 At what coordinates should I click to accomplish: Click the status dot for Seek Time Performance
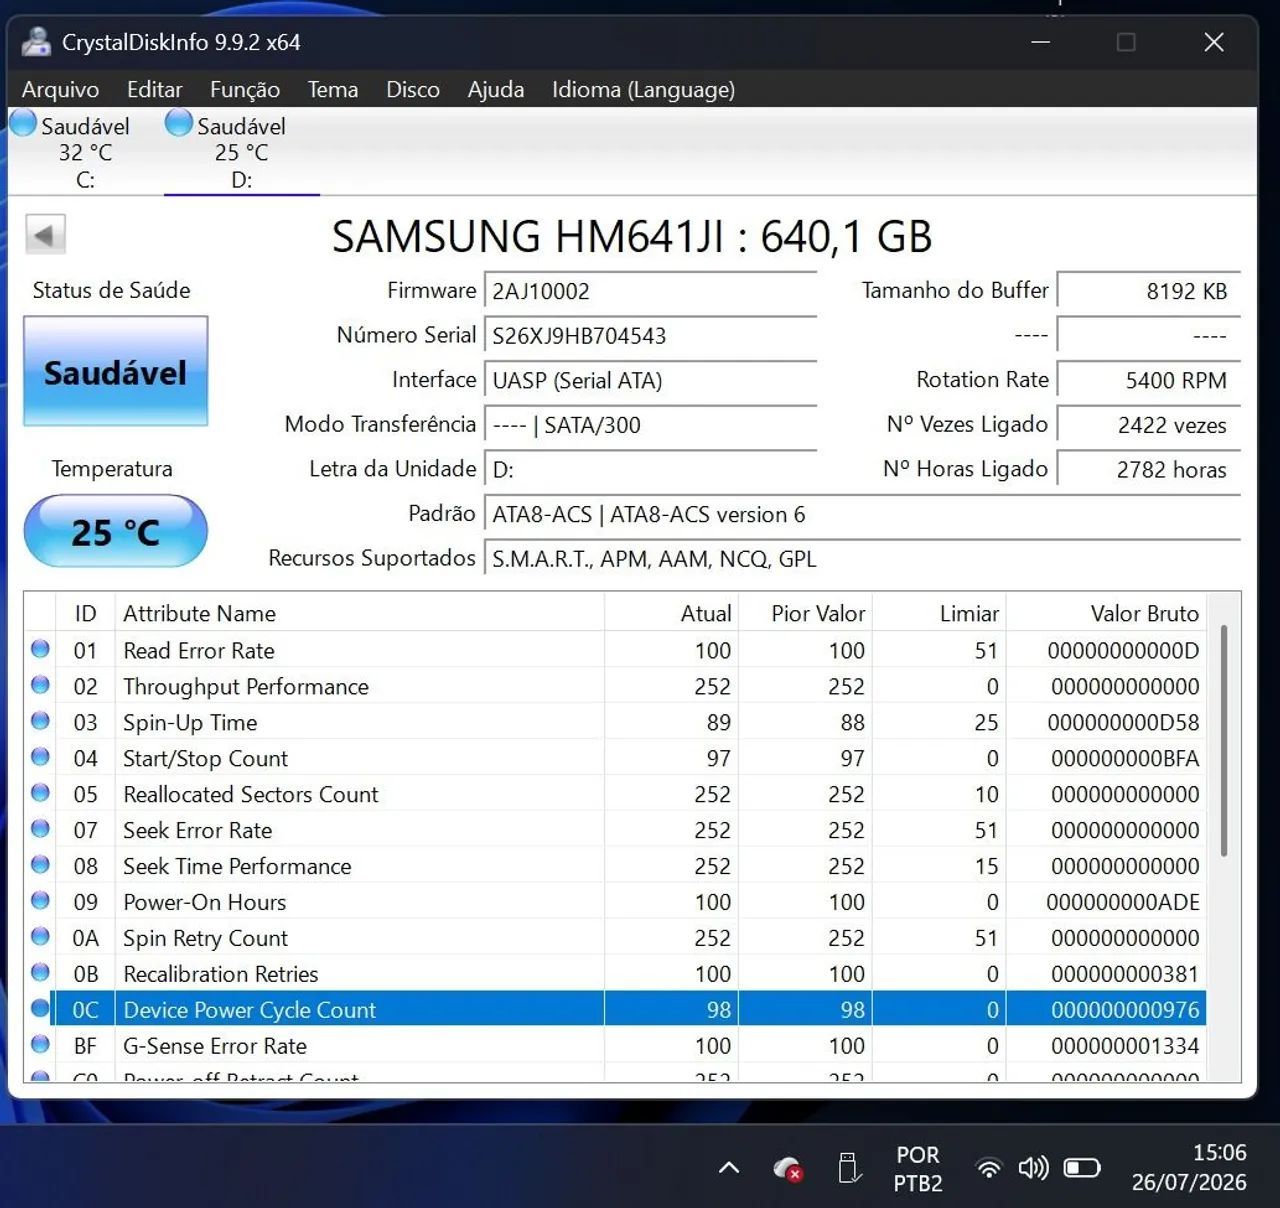(x=40, y=865)
